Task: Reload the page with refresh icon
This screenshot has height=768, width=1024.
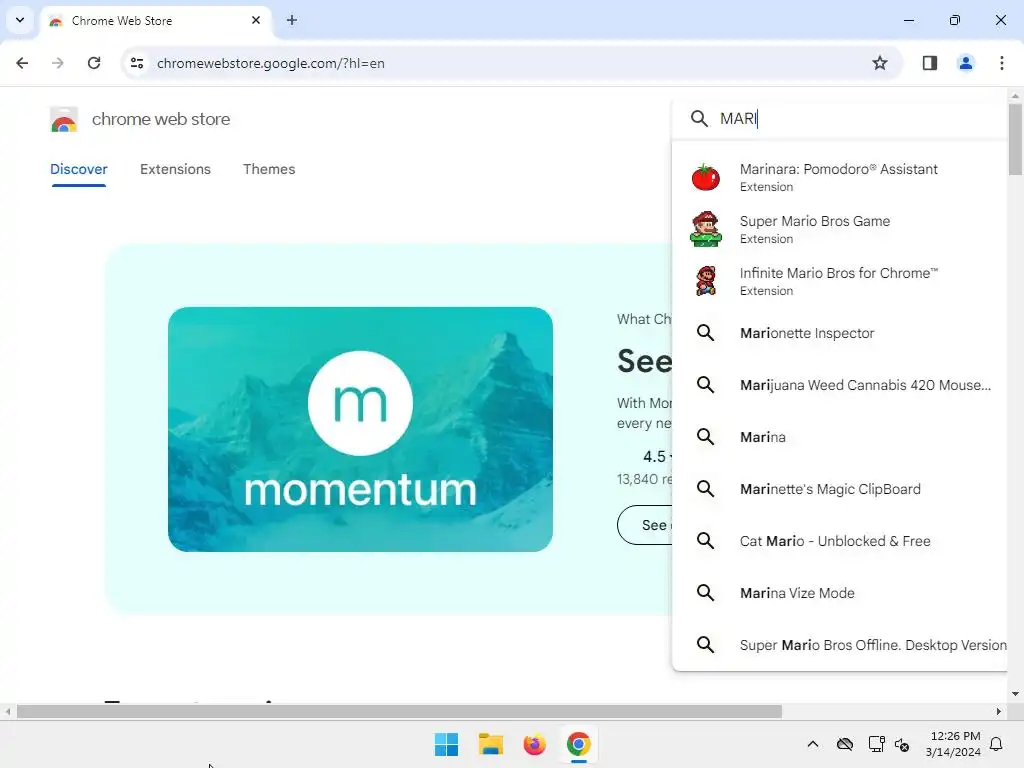Action: (94, 63)
